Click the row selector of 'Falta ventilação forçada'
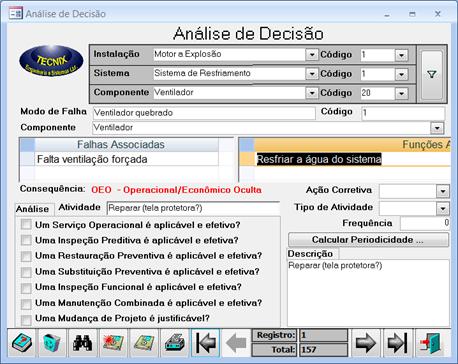Viewport: 458px width, 364px height. (27, 159)
